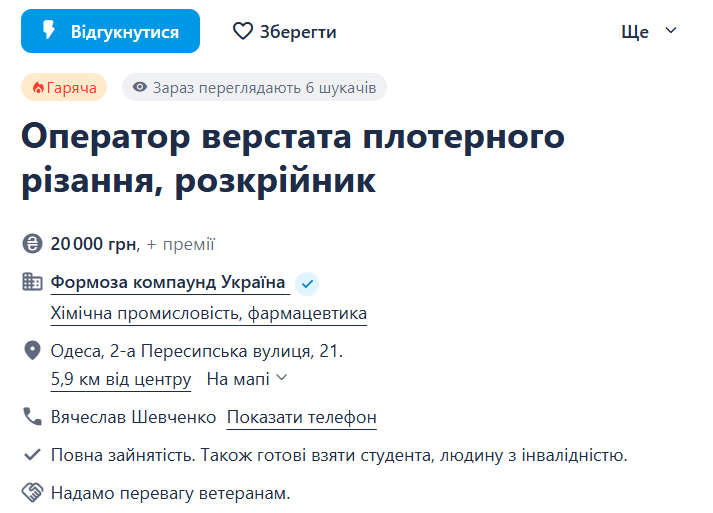Click the phone handset icon
The height and width of the screenshot is (513, 713).
tap(32, 417)
